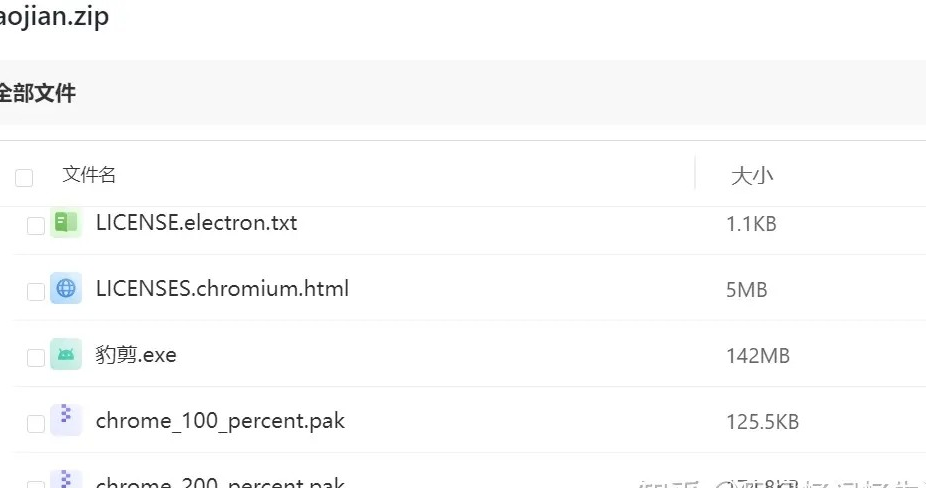
Task: Select the 全部文件 breadcrumb tab
Action: point(37,93)
